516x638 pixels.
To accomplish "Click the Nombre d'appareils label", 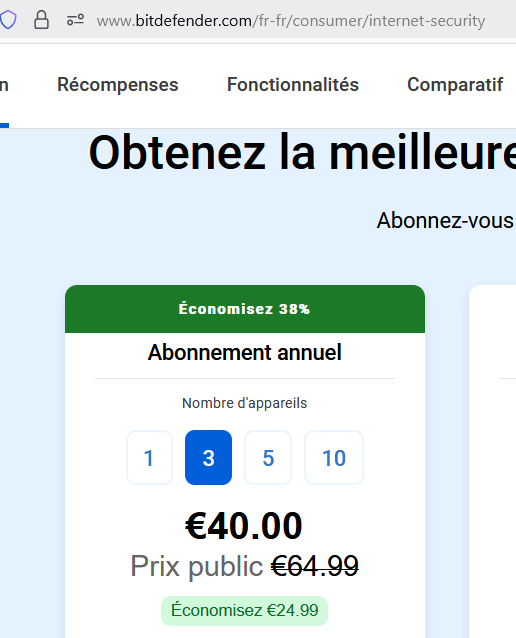I will pyautogui.click(x=245, y=403).
